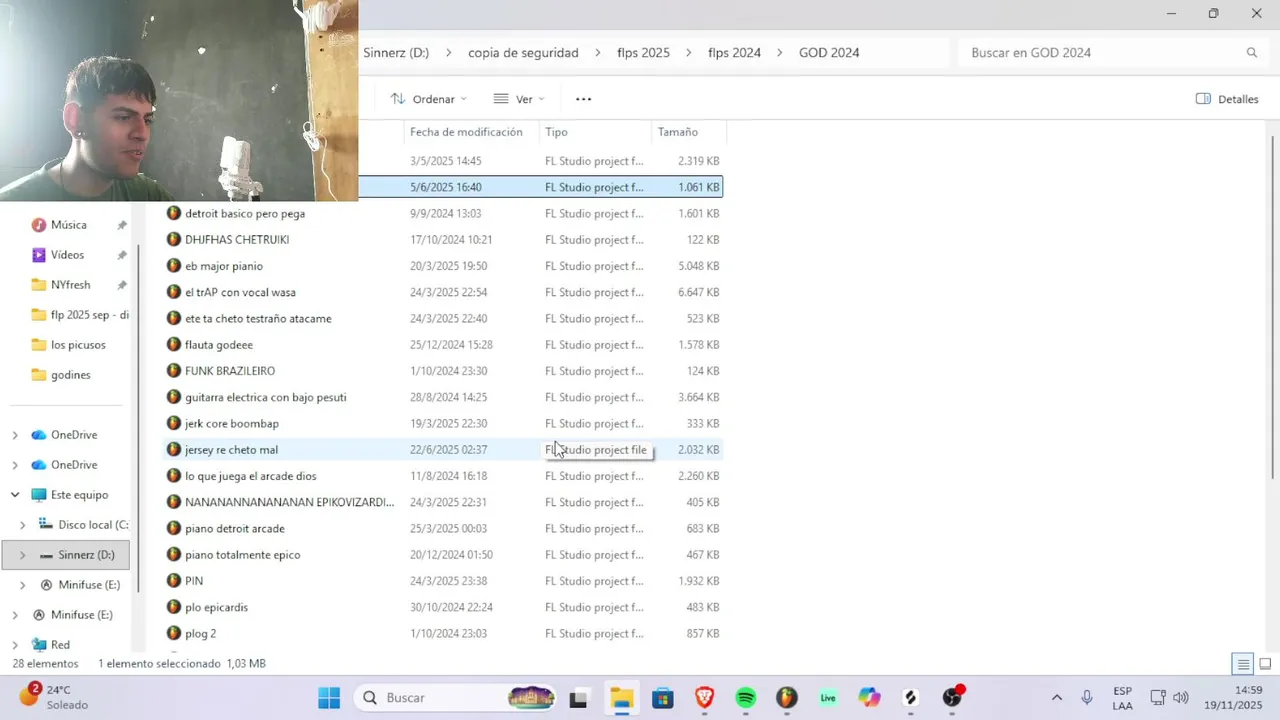
Task: Open the Copilot icon on the taskbar
Action: (869, 698)
